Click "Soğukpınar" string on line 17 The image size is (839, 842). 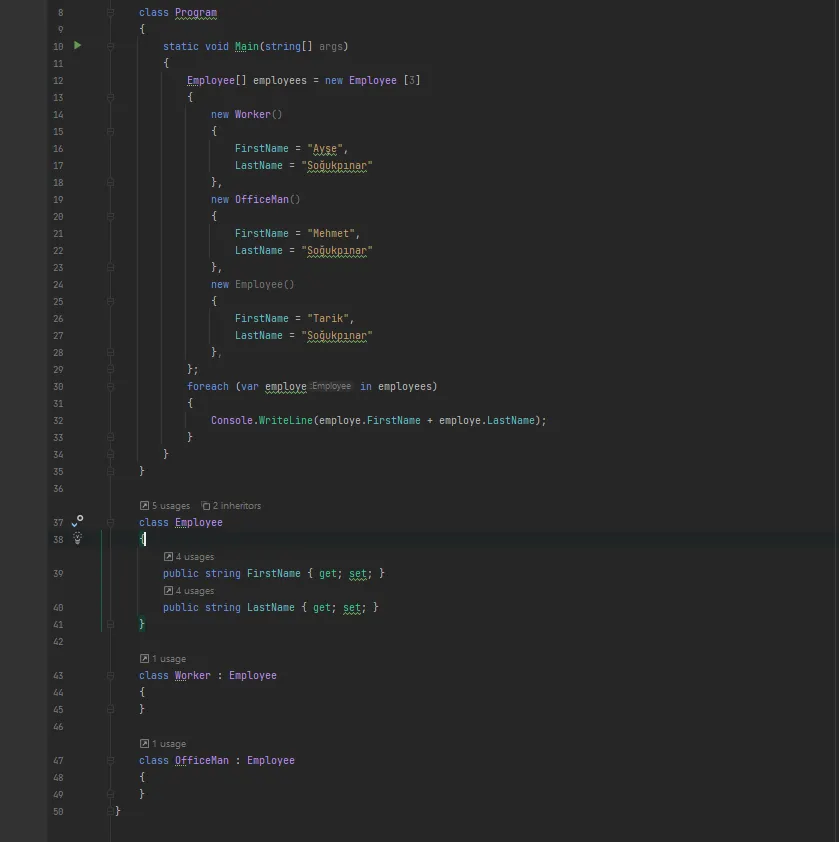[337, 165]
